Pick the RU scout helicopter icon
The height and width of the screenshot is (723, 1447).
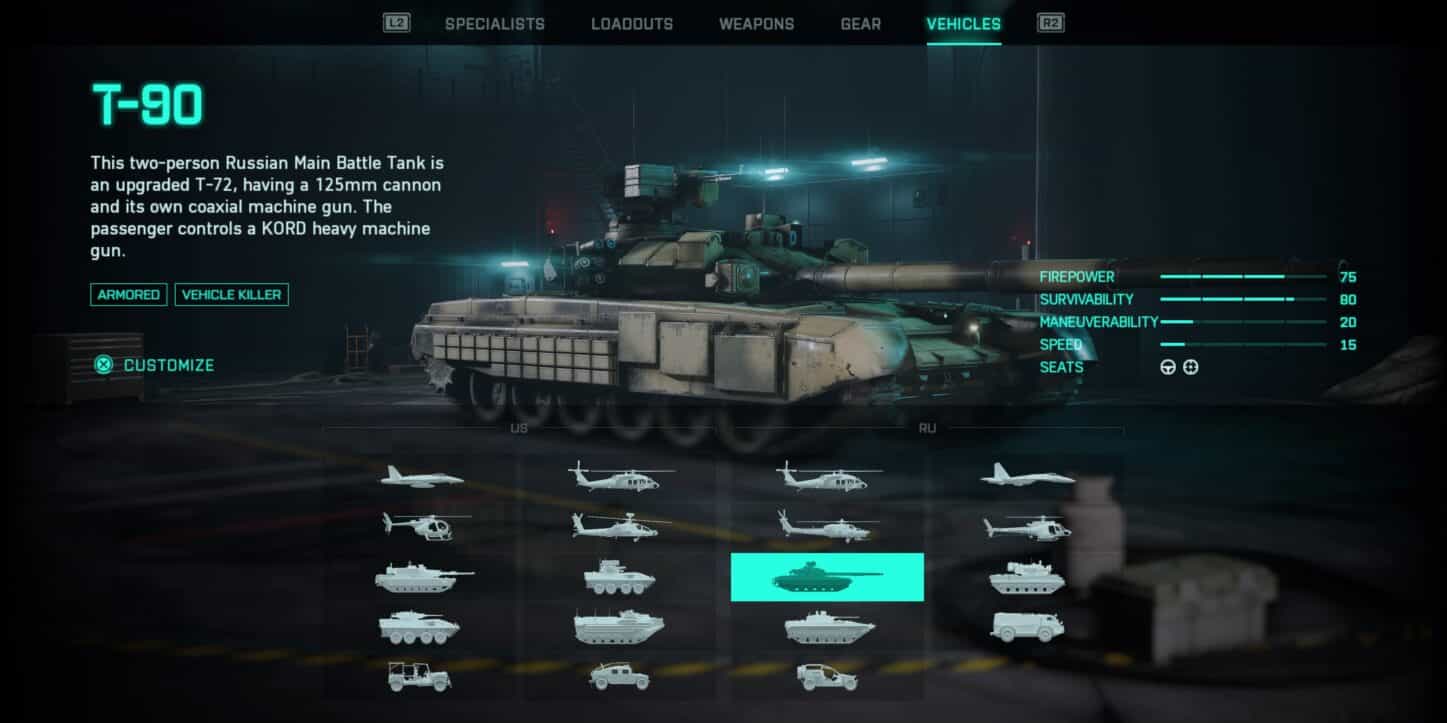coord(1027,526)
